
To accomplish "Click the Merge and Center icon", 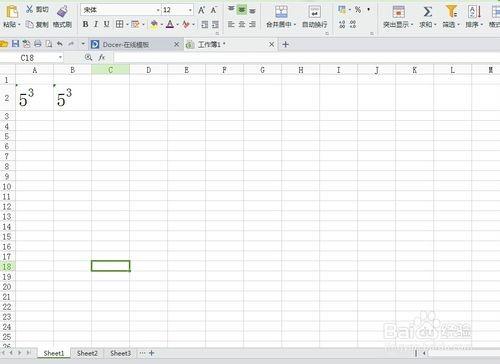I will [281, 12].
